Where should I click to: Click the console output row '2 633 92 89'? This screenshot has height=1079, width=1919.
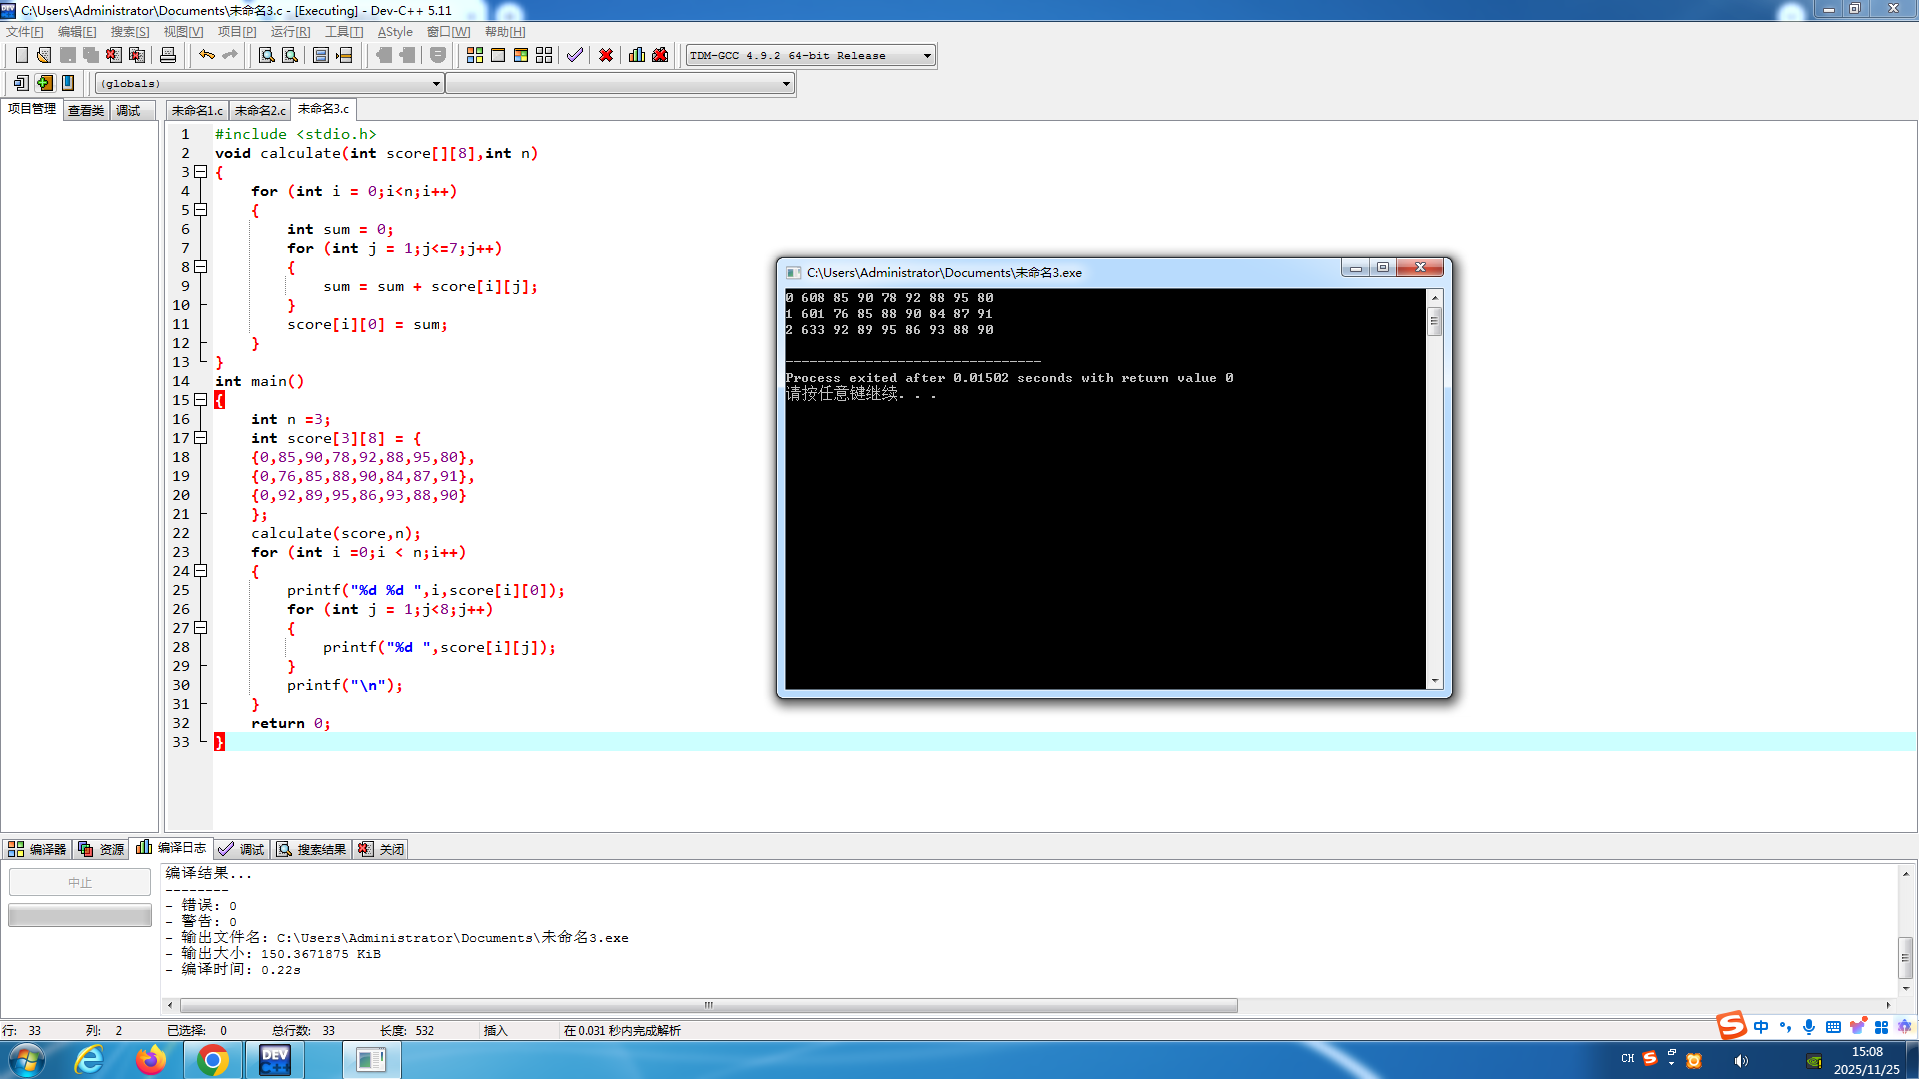[889, 329]
